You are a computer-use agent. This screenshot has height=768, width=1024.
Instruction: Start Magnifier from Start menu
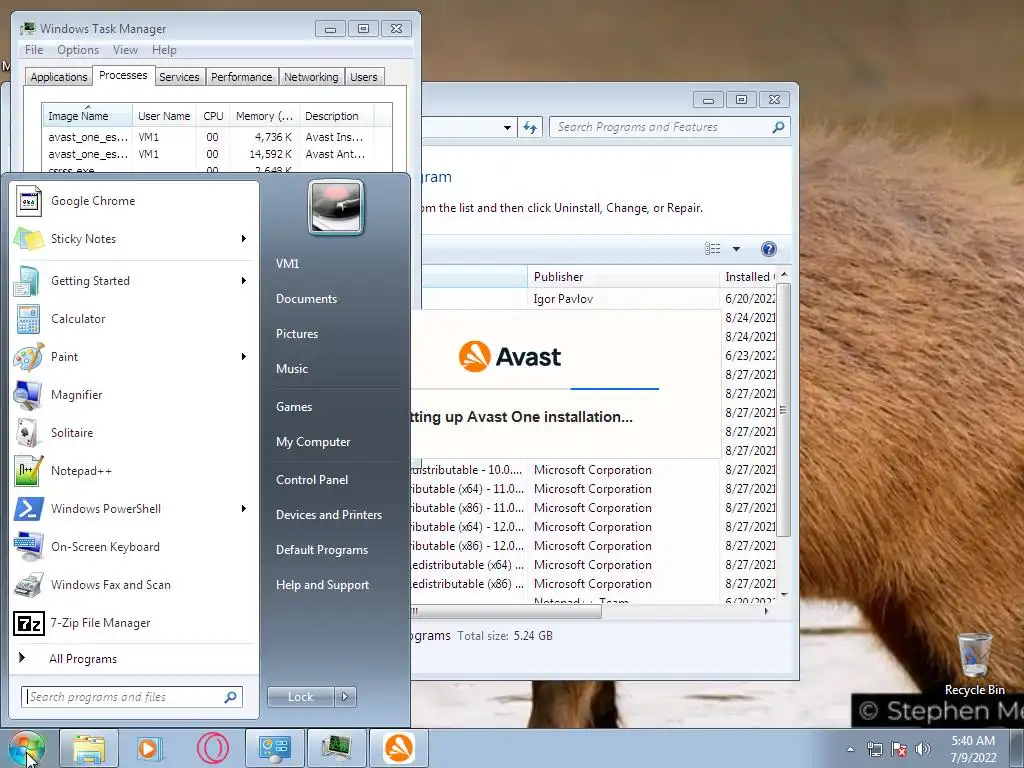pyautogui.click(x=134, y=394)
